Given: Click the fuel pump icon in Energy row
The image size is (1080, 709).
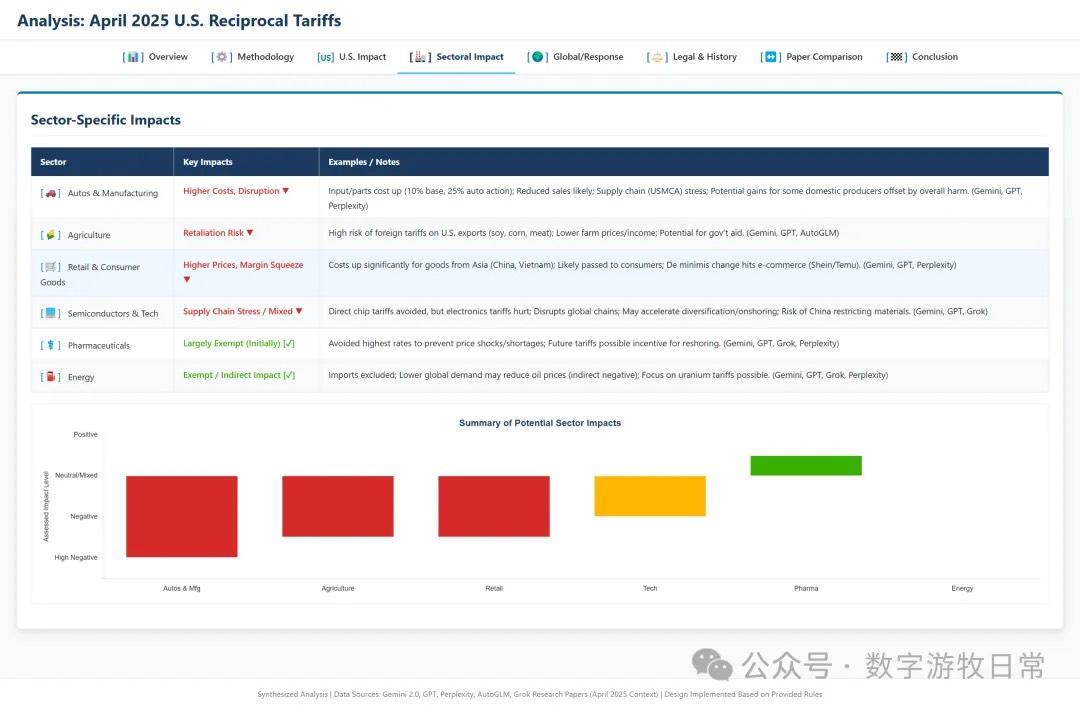Looking at the screenshot, I should [51, 377].
